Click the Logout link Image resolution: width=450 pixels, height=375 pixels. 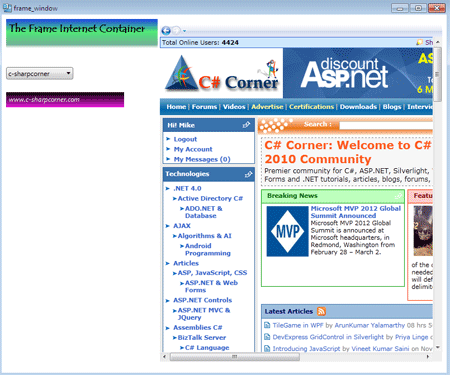(185, 139)
